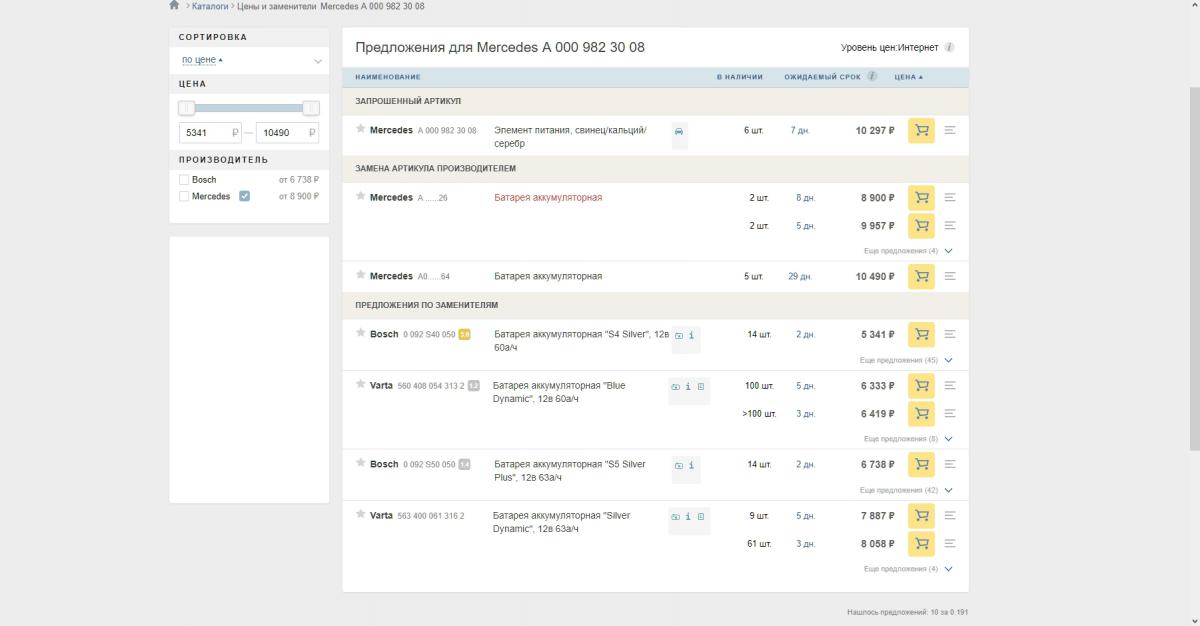Click the page vertical scrollbar
The image size is (1200, 626).
(1194, 267)
